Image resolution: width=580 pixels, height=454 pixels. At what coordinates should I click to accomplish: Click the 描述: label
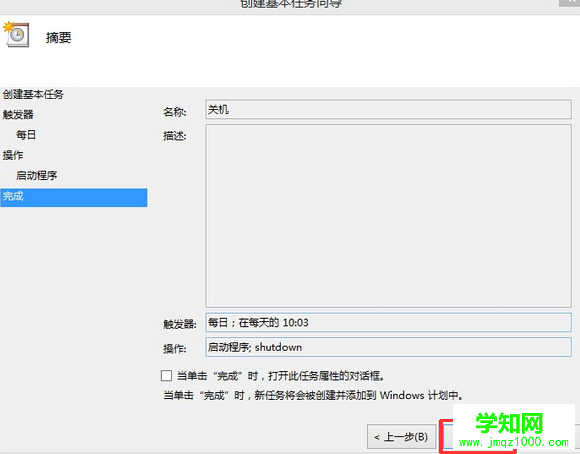175,136
